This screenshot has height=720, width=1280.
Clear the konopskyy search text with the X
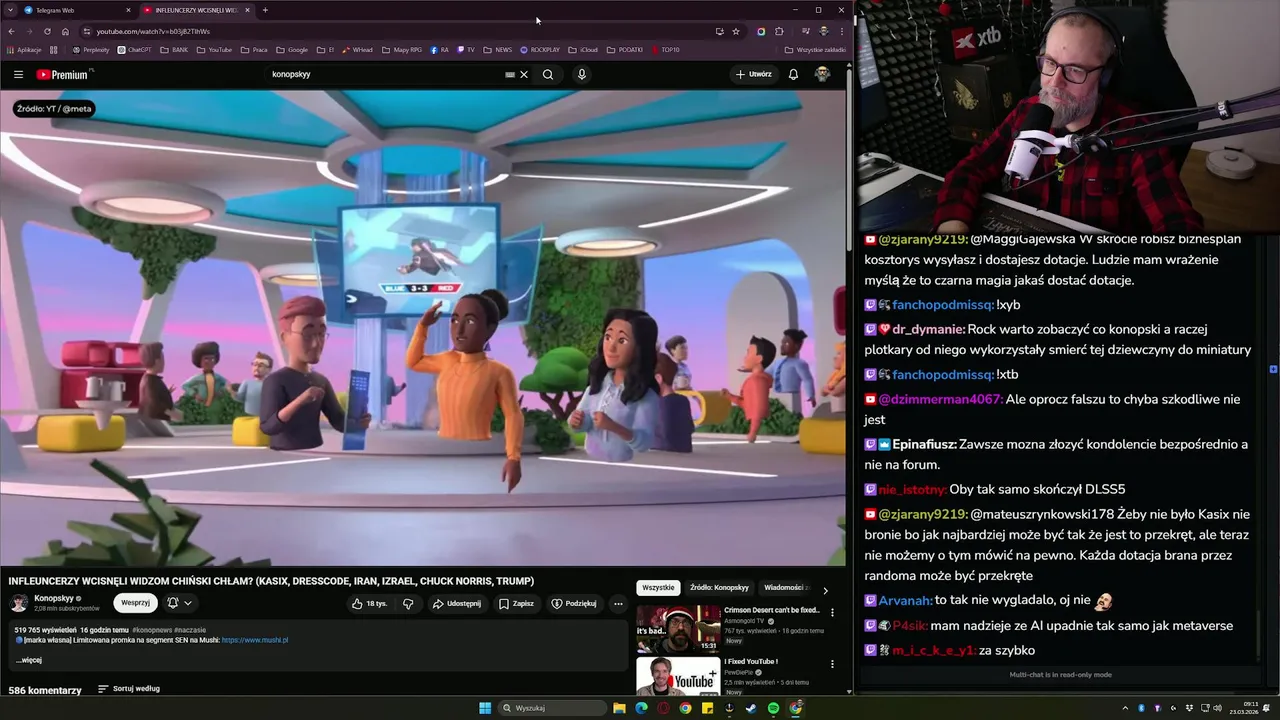click(x=523, y=74)
